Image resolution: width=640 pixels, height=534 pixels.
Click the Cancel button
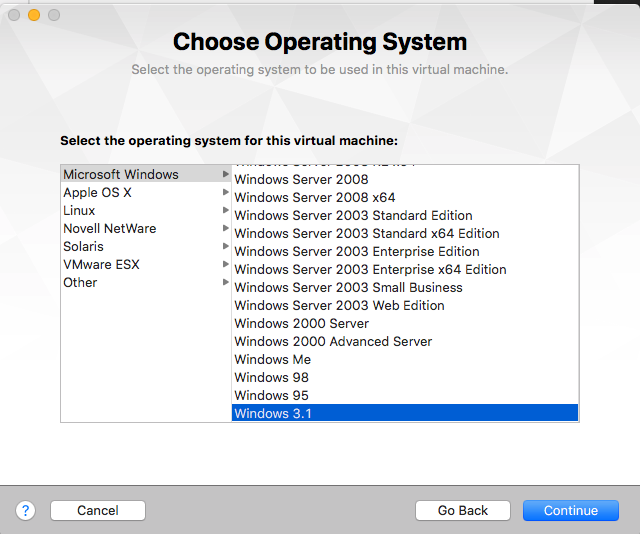click(x=98, y=510)
